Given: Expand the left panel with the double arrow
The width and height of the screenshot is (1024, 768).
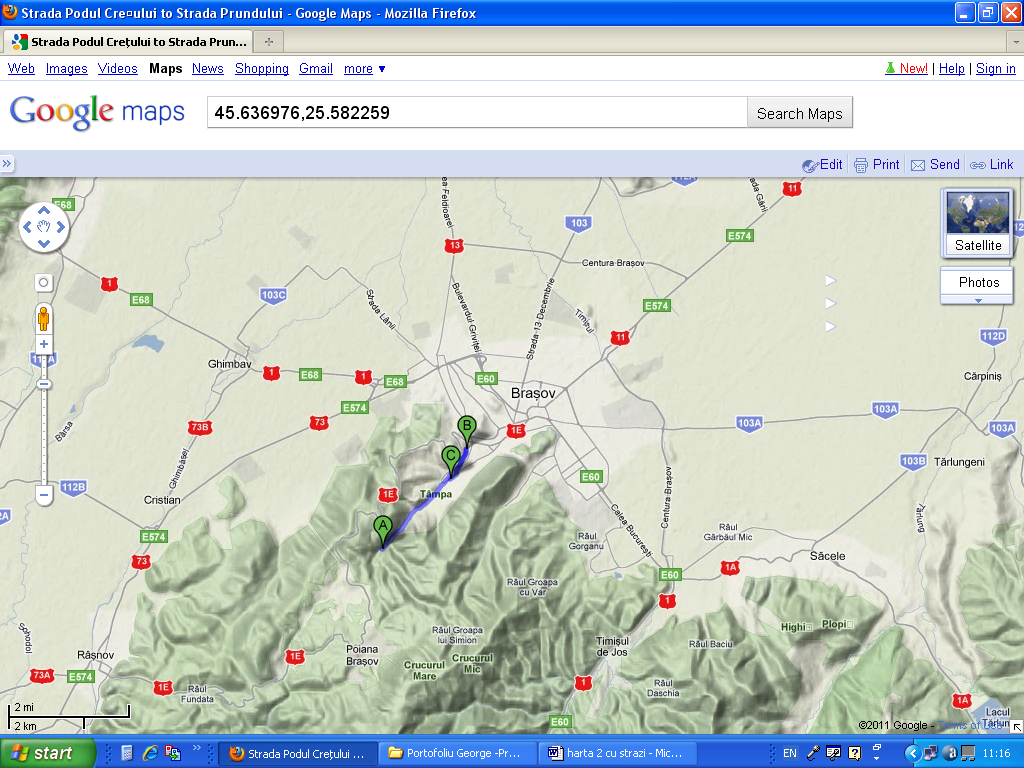Looking at the screenshot, I should coord(7,163).
